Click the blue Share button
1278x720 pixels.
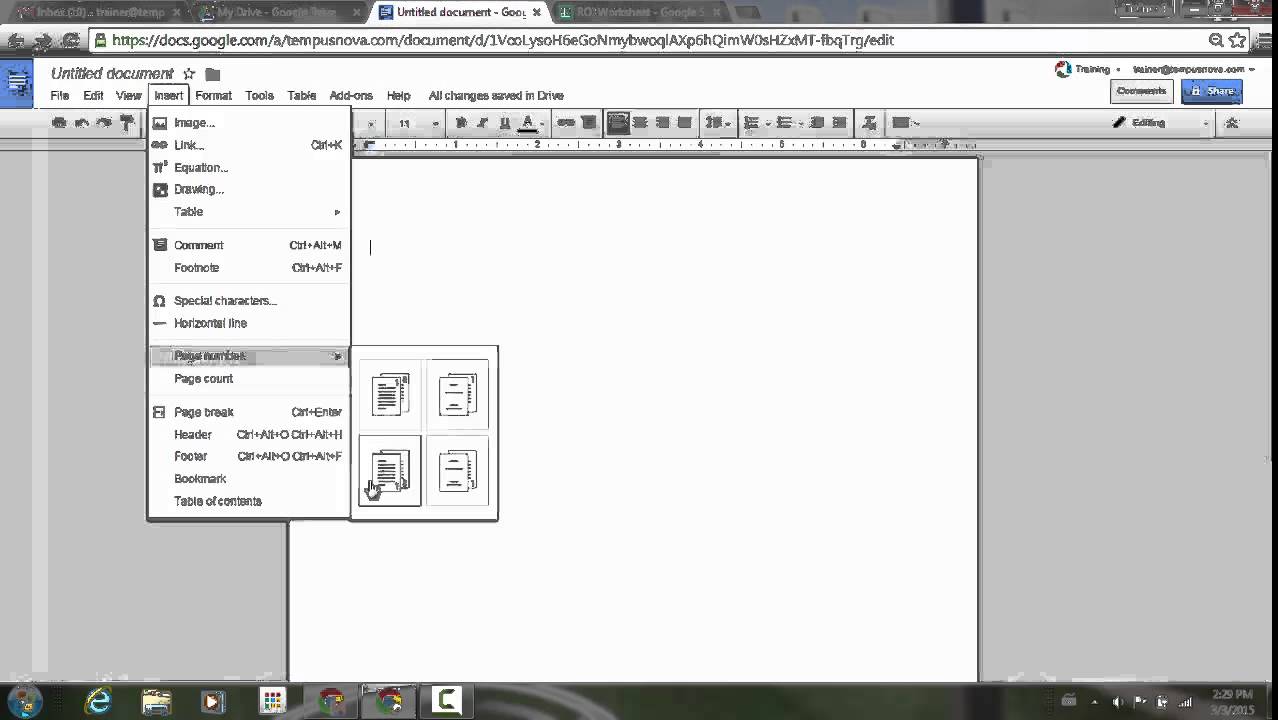[1212, 91]
